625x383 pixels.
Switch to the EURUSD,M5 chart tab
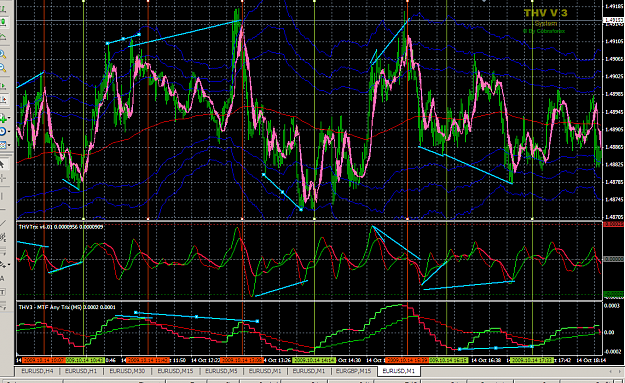[x=221, y=371]
